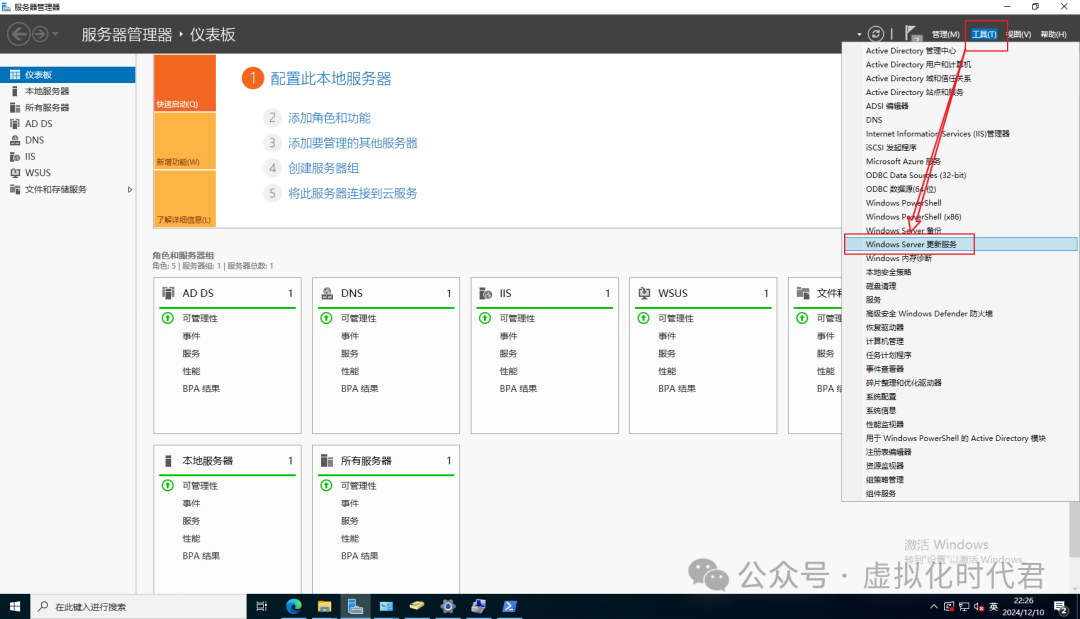Expand 文件和存储服务 in the sidebar
Image resolution: width=1080 pixels, height=619 pixels.
pyautogui.click(x=128, y=189)
